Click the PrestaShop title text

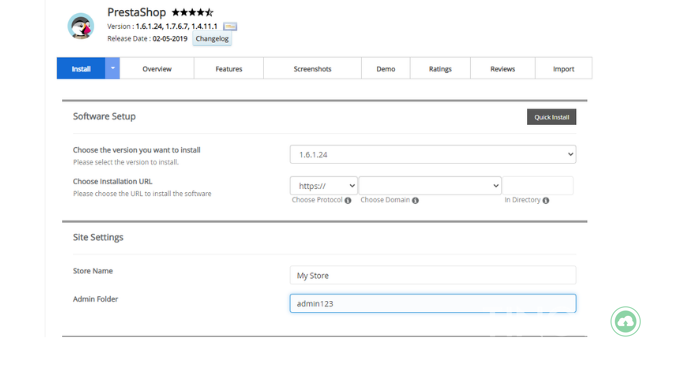pos(137,12)
